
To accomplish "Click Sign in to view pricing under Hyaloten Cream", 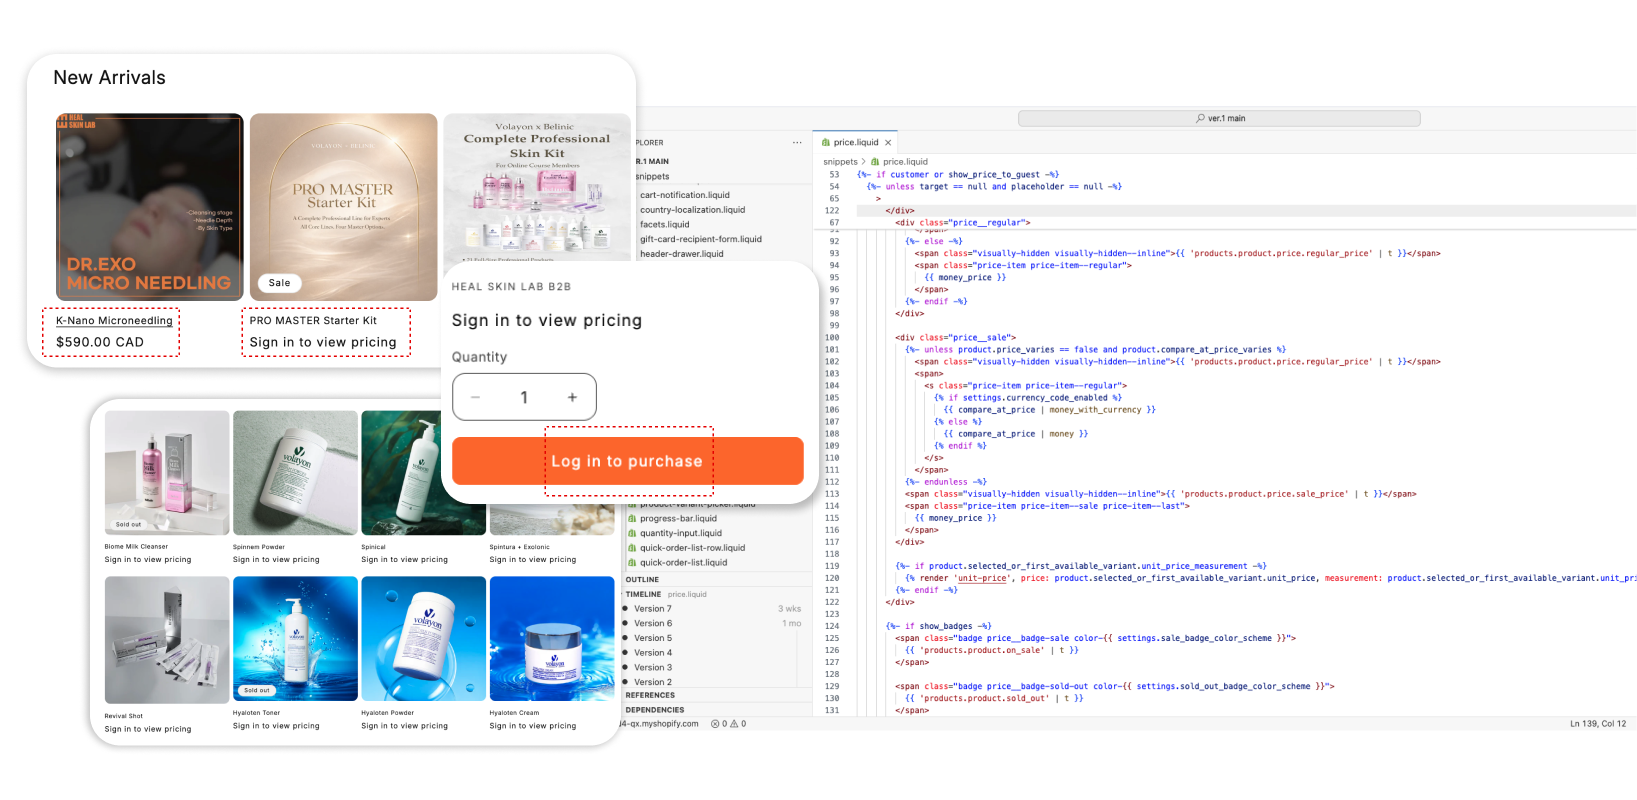I will (533, 726).
